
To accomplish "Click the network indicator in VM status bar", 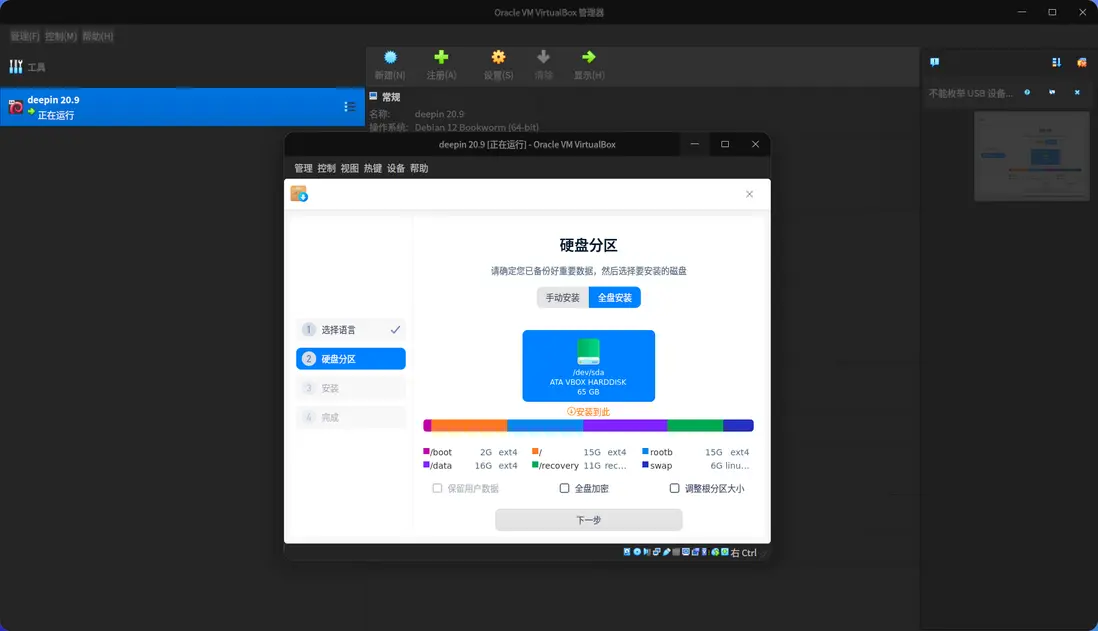I will click(x=657, y=552).
